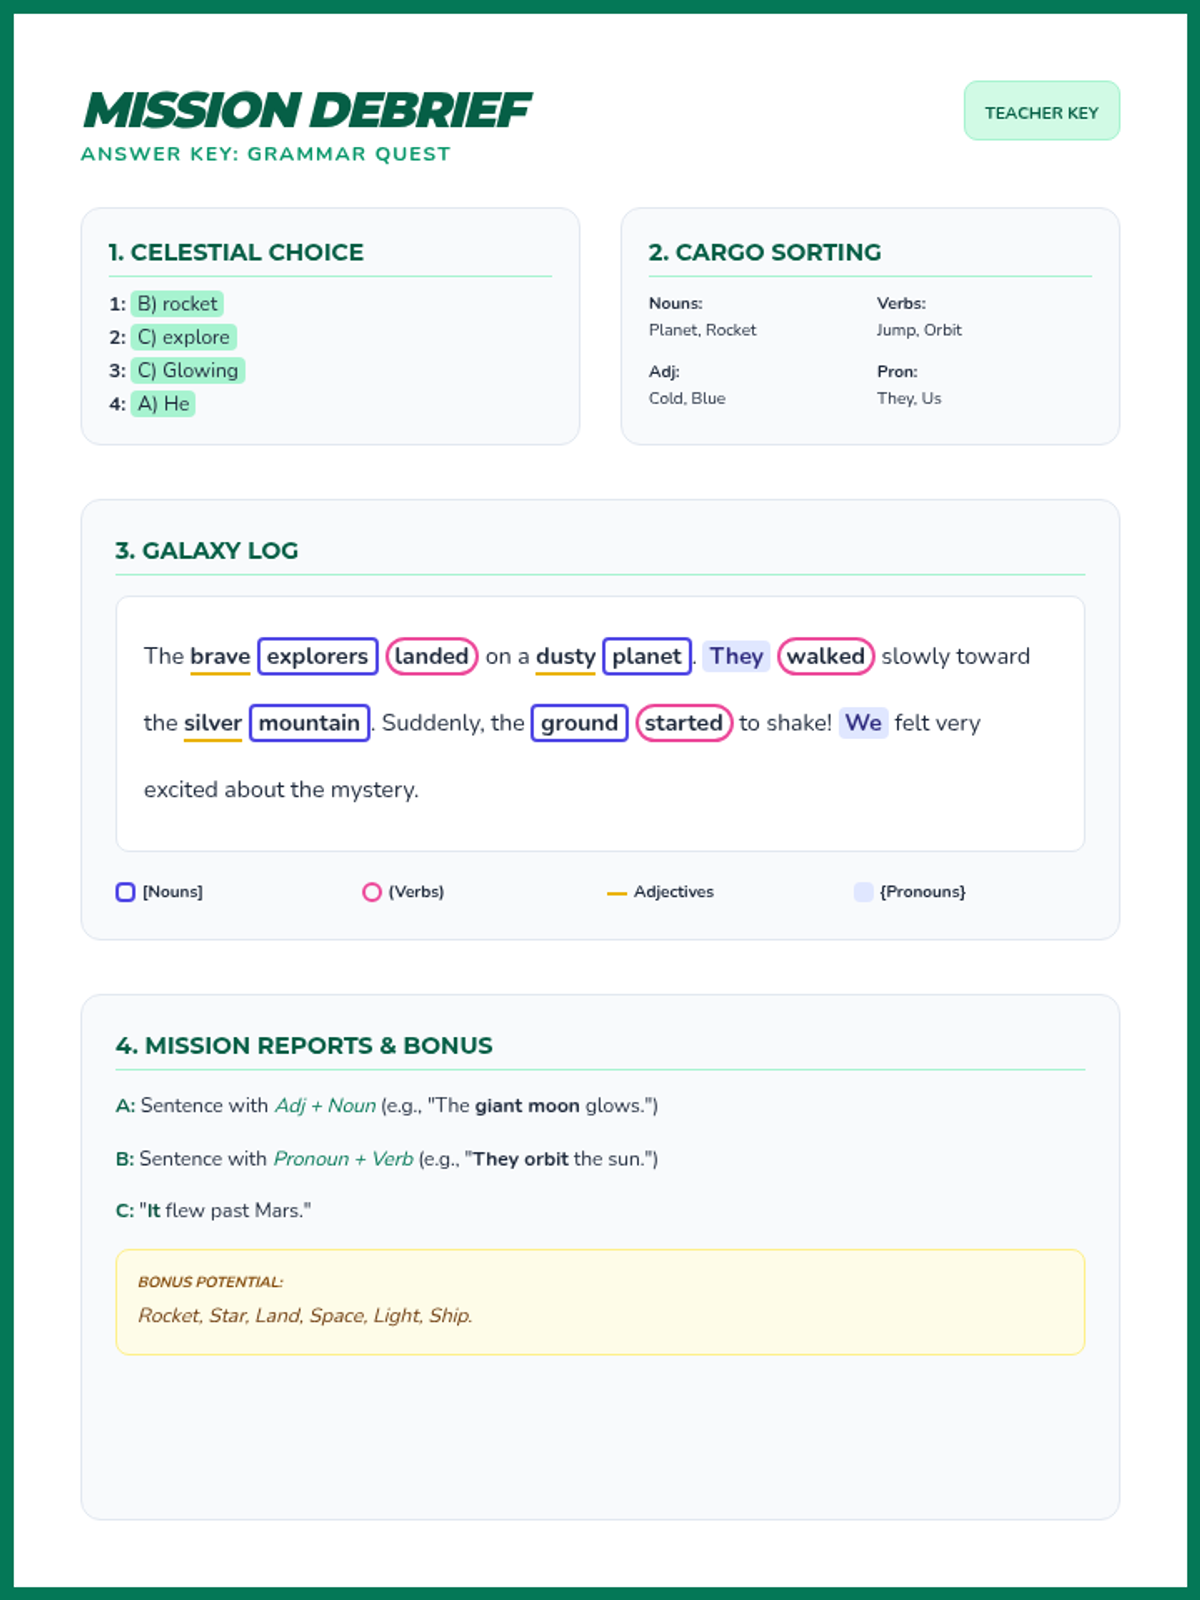Click the TEACHER KEY badge
Image resolution: width=1200 pixels, height=1600 pixels.
[1041, 112]
